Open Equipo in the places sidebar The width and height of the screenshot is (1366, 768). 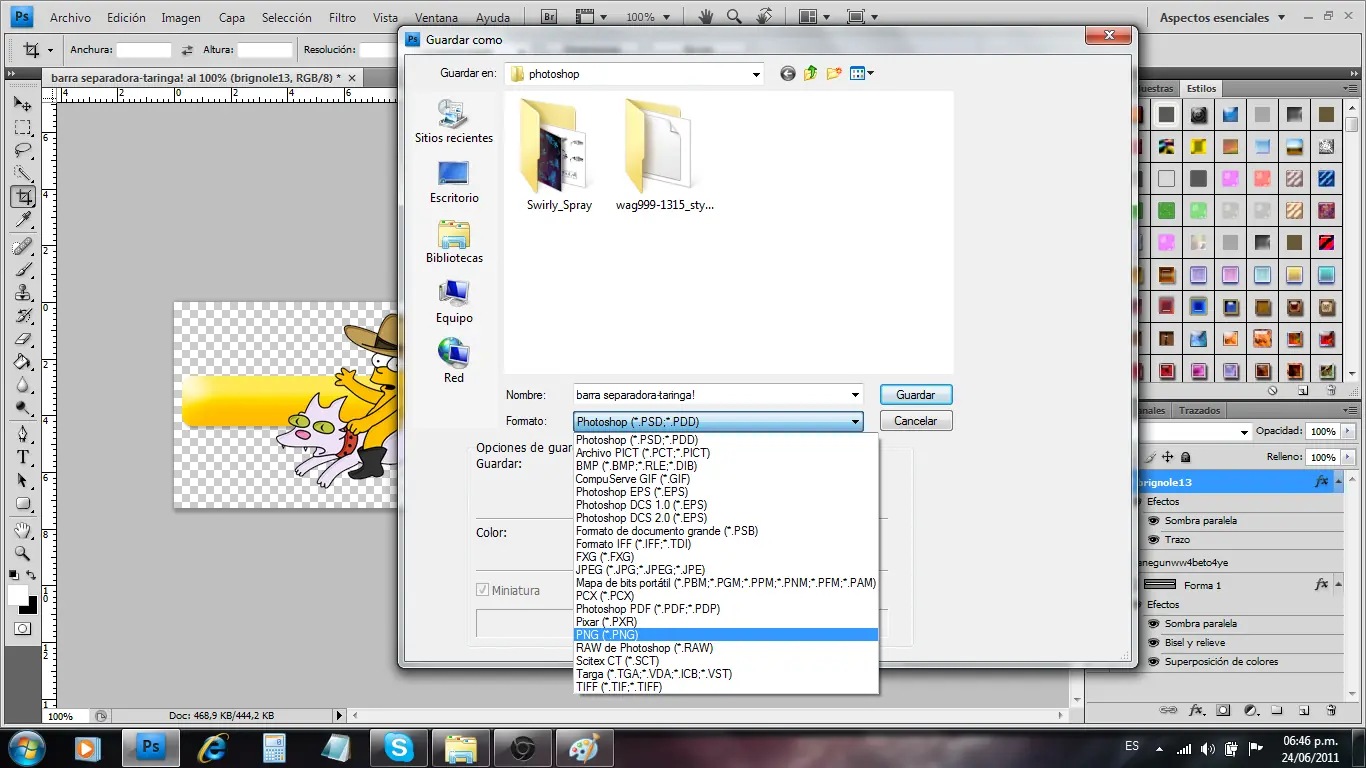tap(454, 301)
